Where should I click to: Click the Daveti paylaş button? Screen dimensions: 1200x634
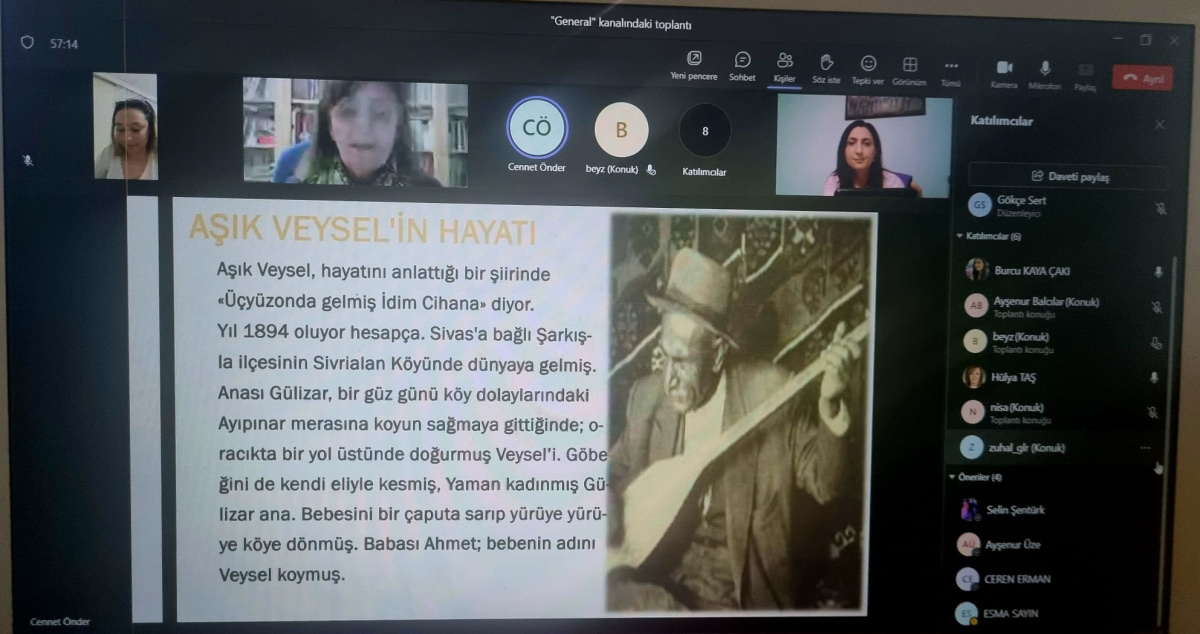tap(1069, 176)
